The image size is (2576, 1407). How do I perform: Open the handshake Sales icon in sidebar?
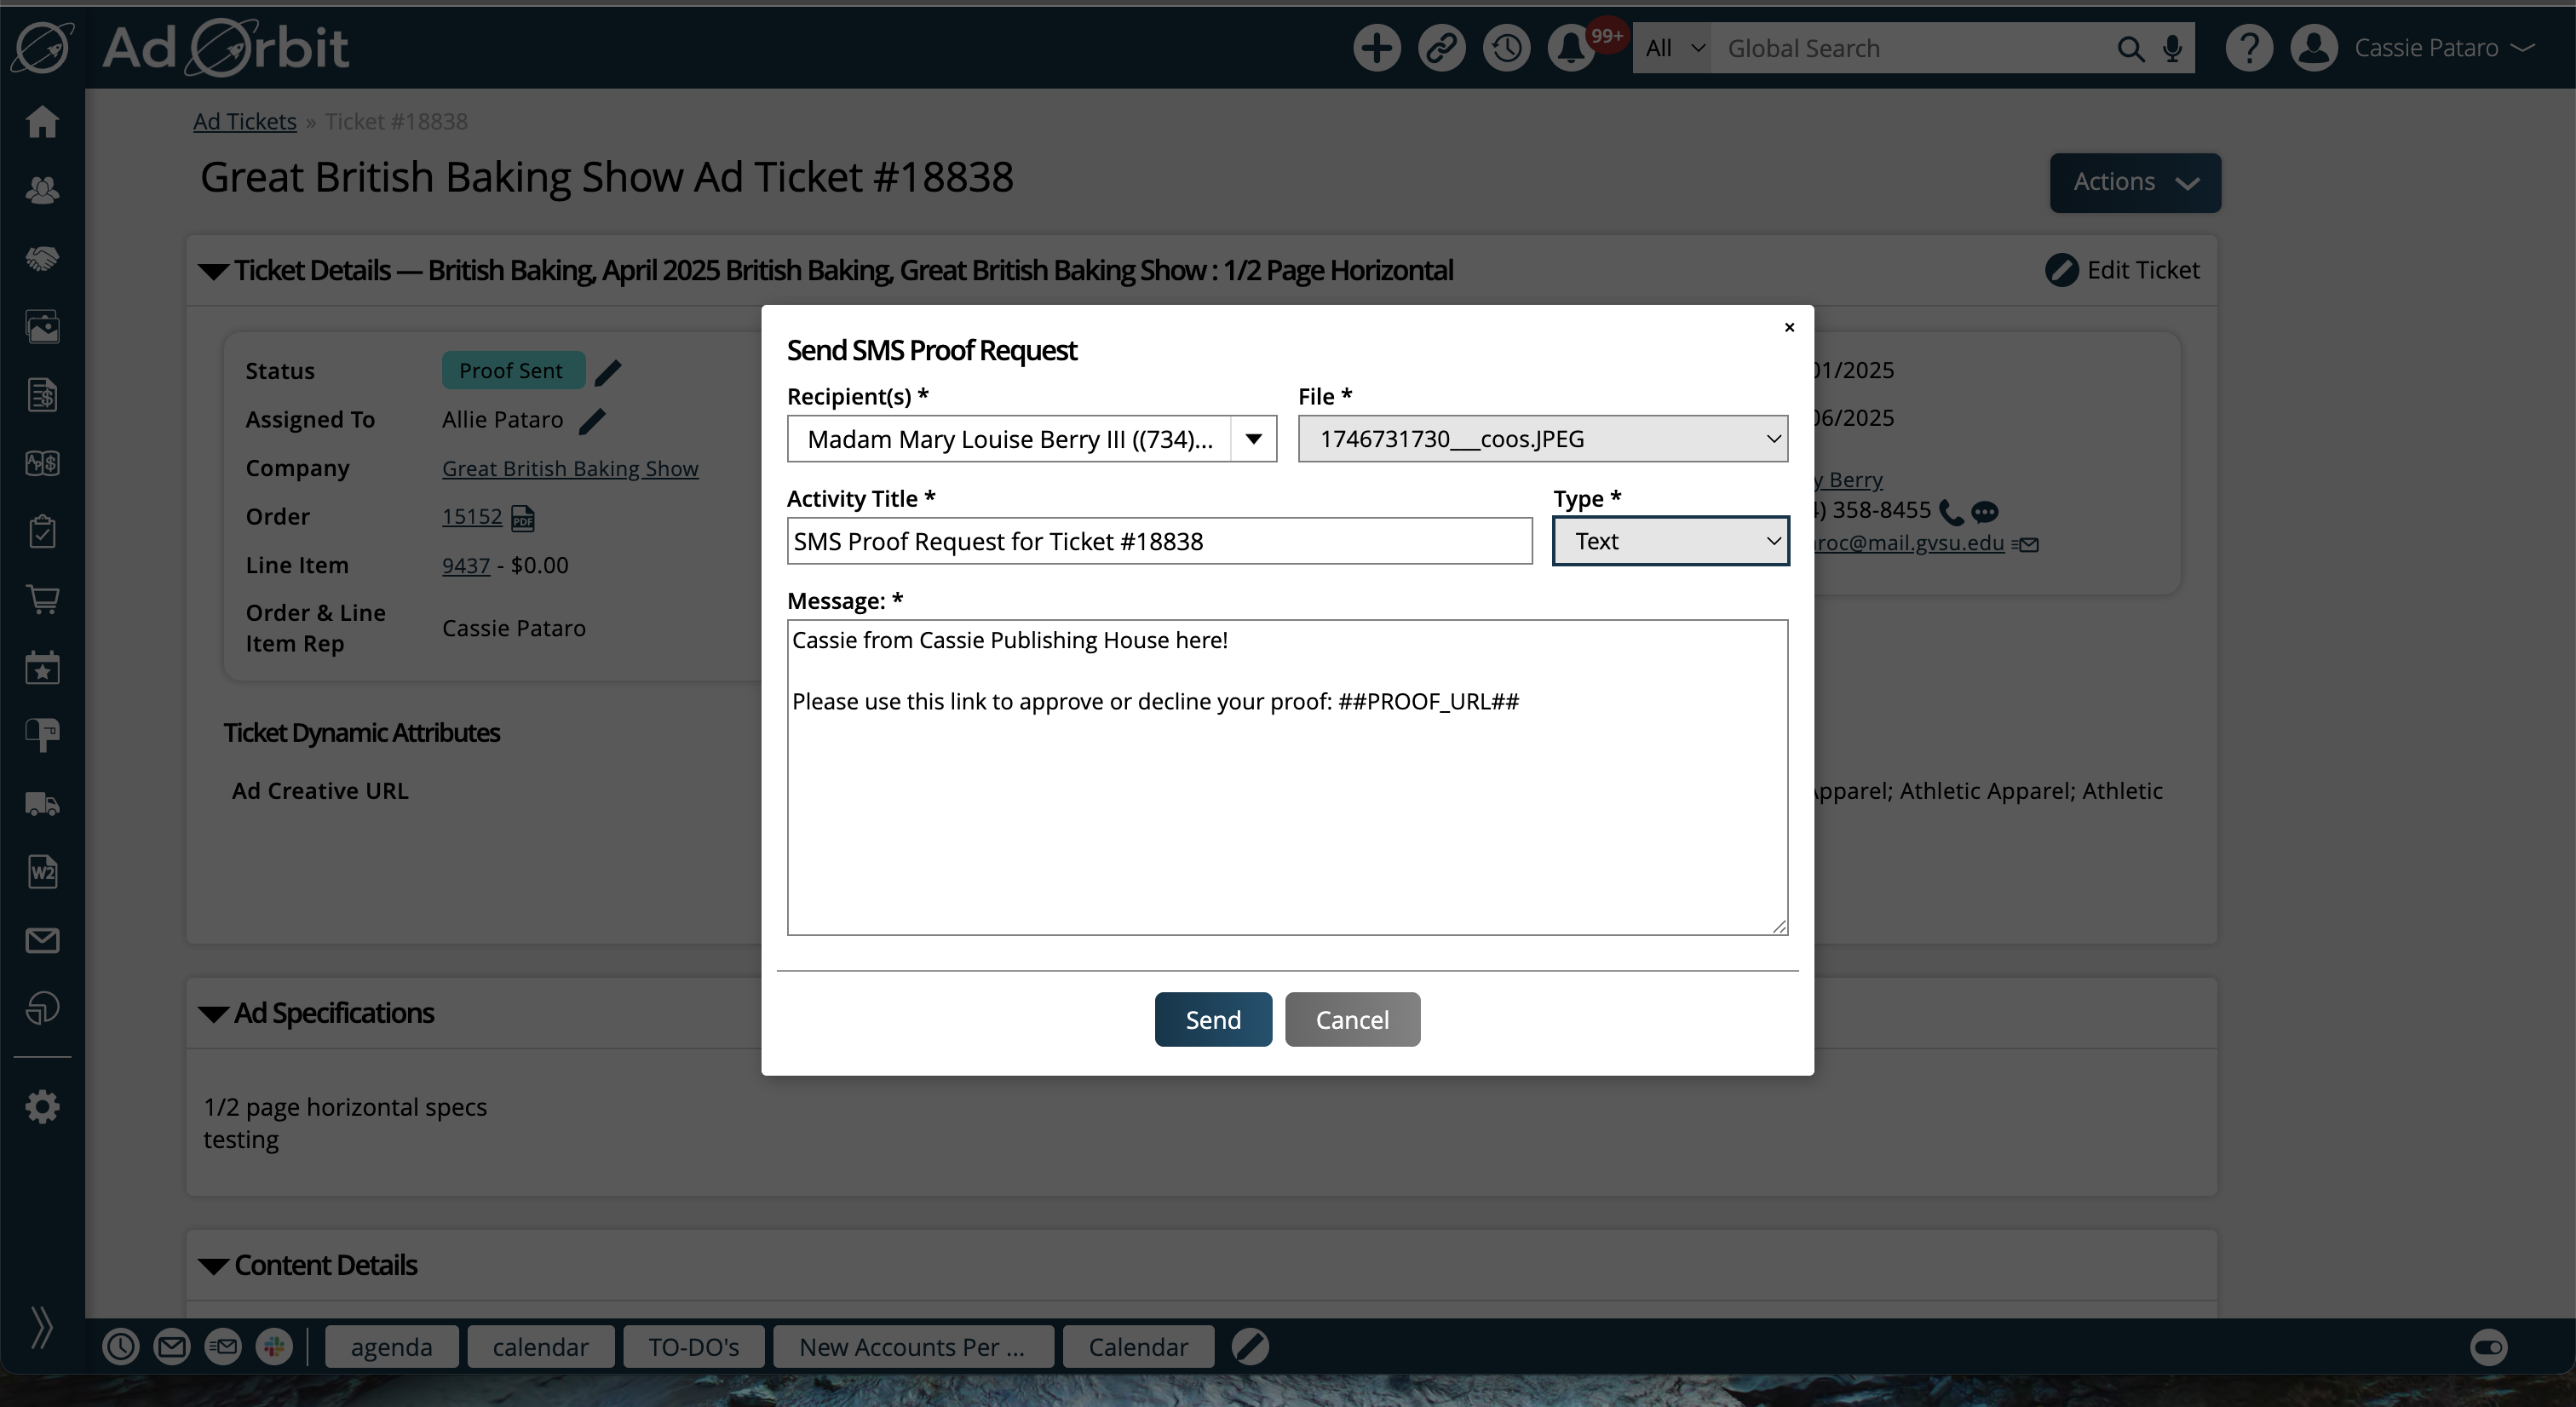[42, 258]
